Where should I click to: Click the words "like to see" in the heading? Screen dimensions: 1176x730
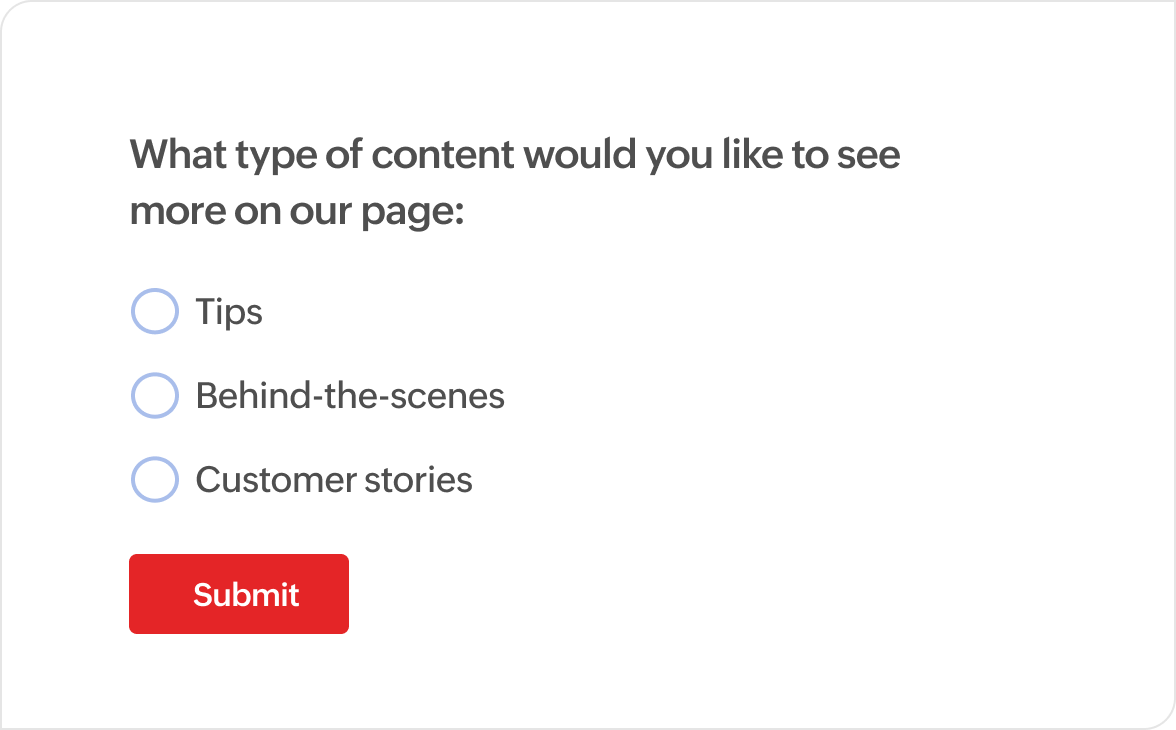pyautogui.click(x=812, y=155)
